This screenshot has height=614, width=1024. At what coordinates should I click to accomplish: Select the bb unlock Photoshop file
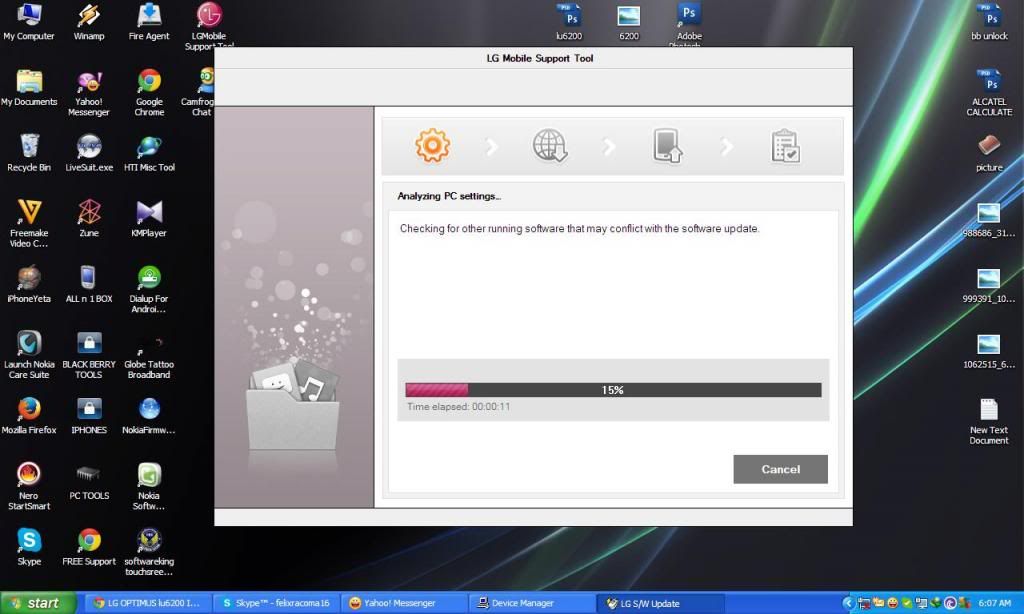tap(989, 22)
